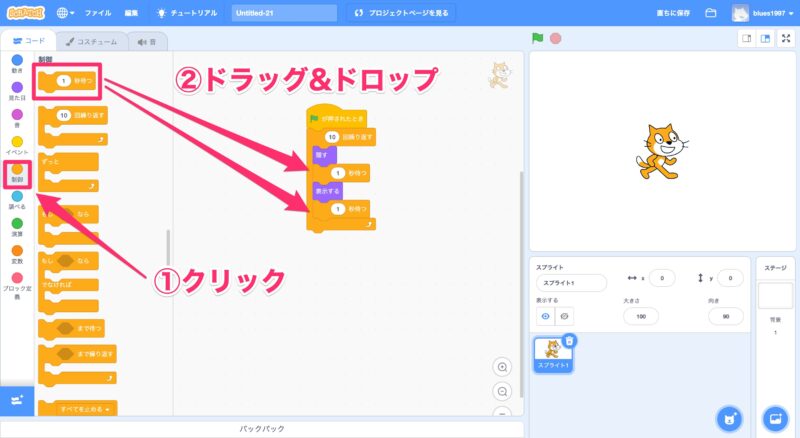
Task: Select the 制御 orange category circle
Action: 17,170
